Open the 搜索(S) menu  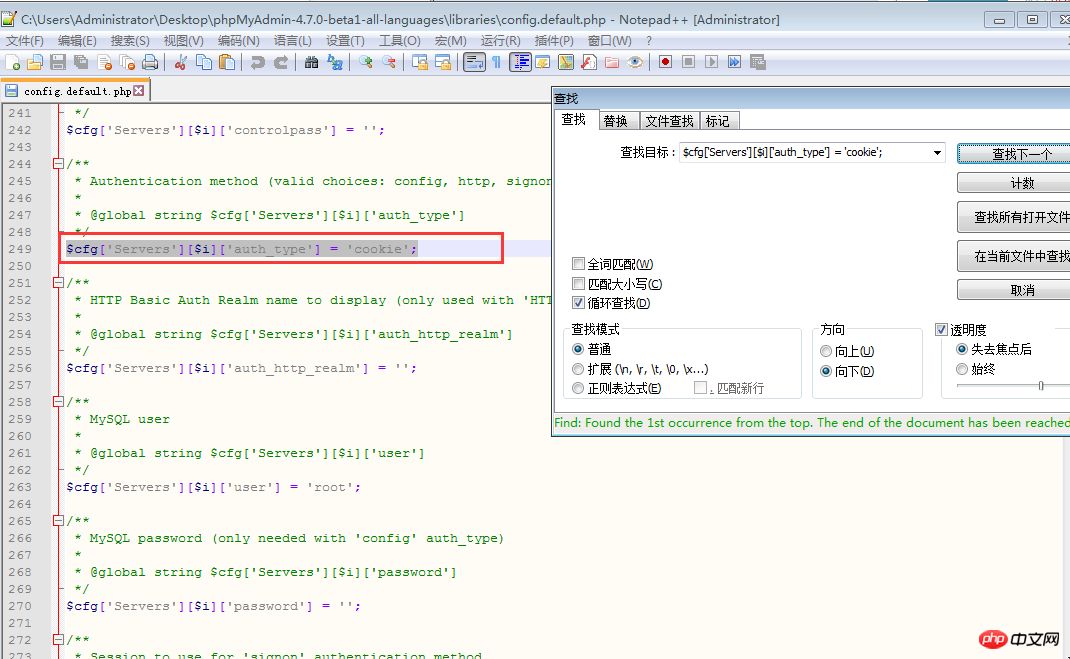pos(130,41)
